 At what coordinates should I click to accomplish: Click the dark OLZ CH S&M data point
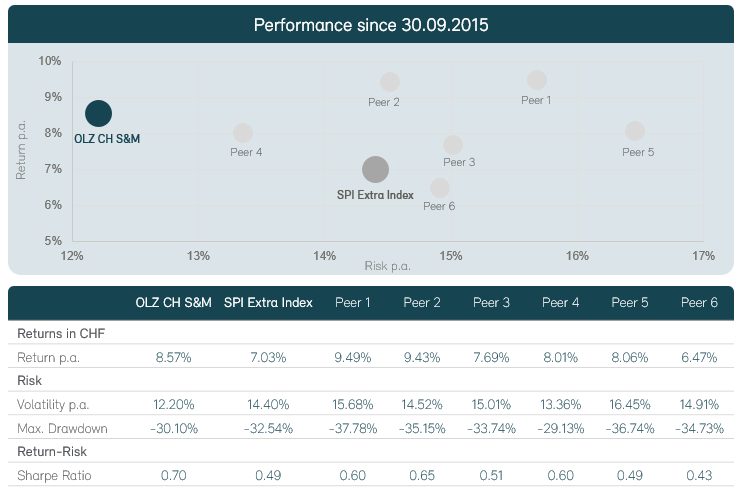(98, 114)
